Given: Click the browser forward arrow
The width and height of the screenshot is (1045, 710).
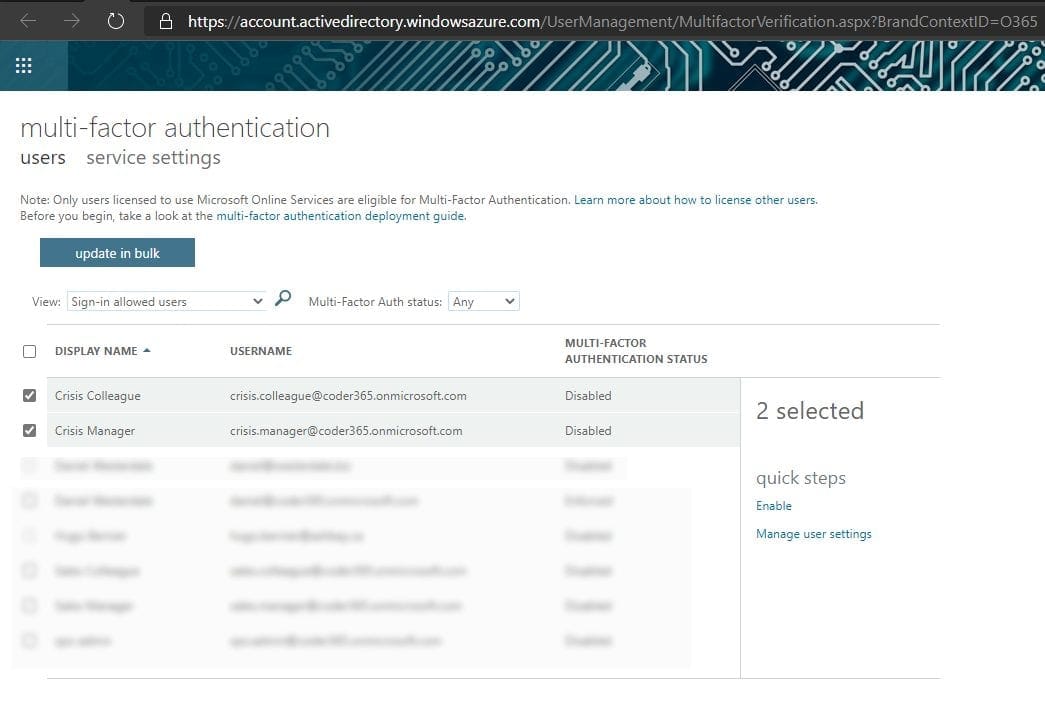Looking at the screenshot, I should pyautogui.click(x=72, y=21).
